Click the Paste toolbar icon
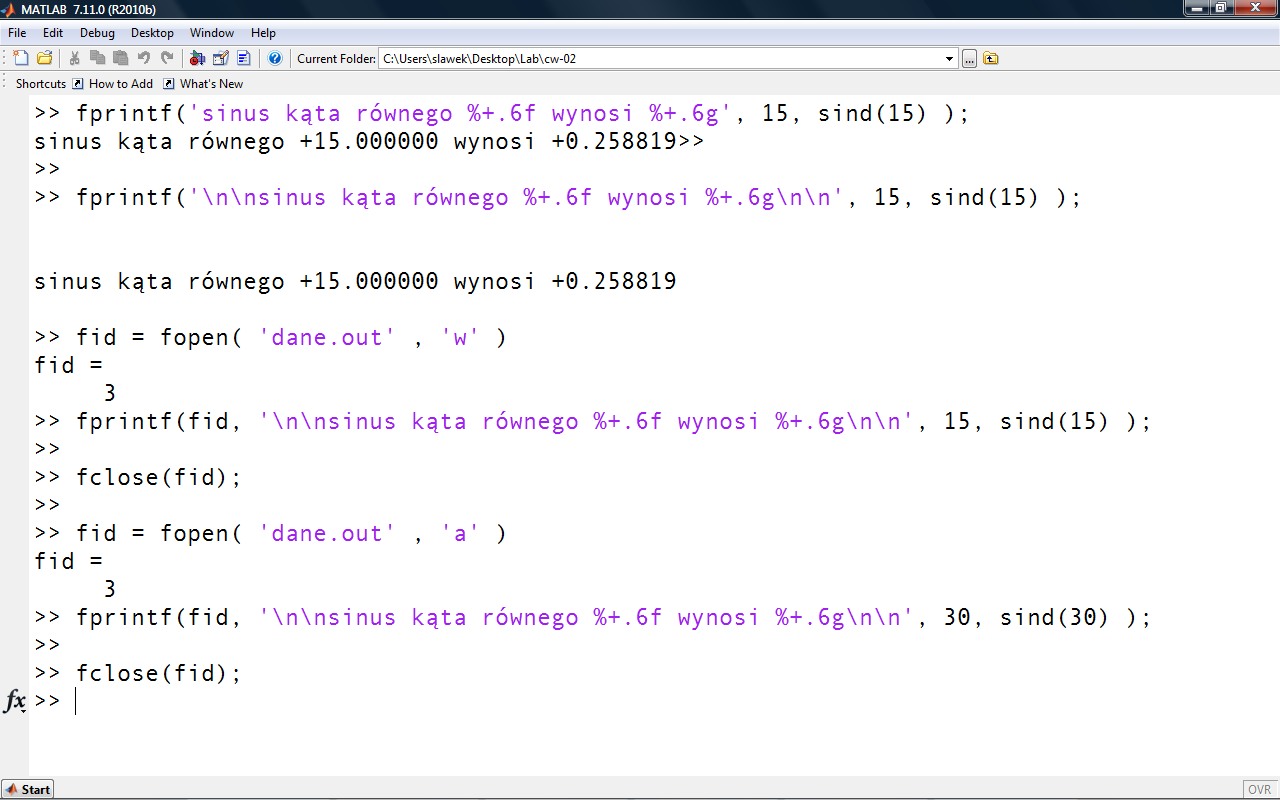The width and height of the screenshot is (1280, 800). click(121, 58)
